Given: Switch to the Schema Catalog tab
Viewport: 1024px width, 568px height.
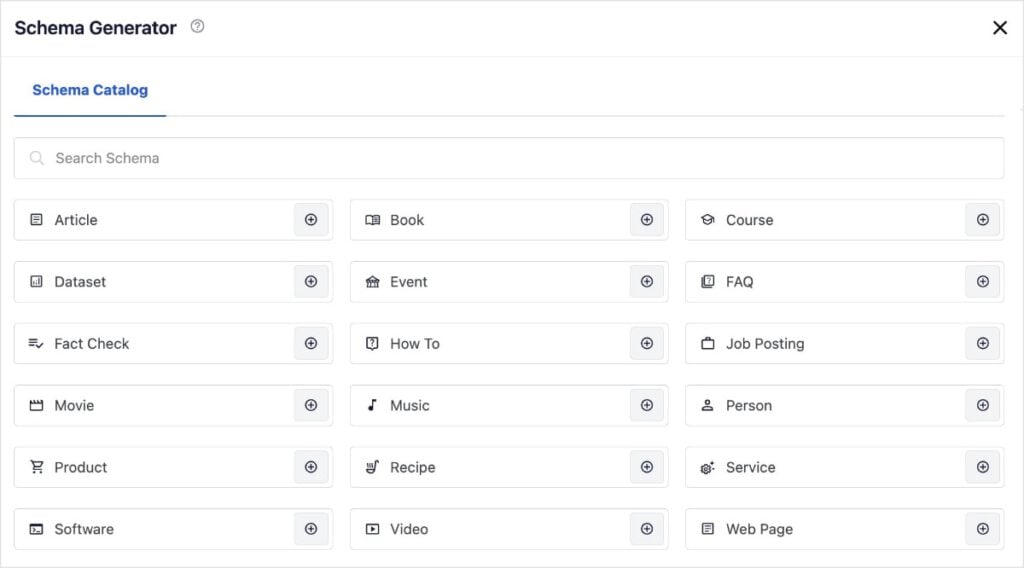Looking at the screenshot, I should [x=90, y=90].
